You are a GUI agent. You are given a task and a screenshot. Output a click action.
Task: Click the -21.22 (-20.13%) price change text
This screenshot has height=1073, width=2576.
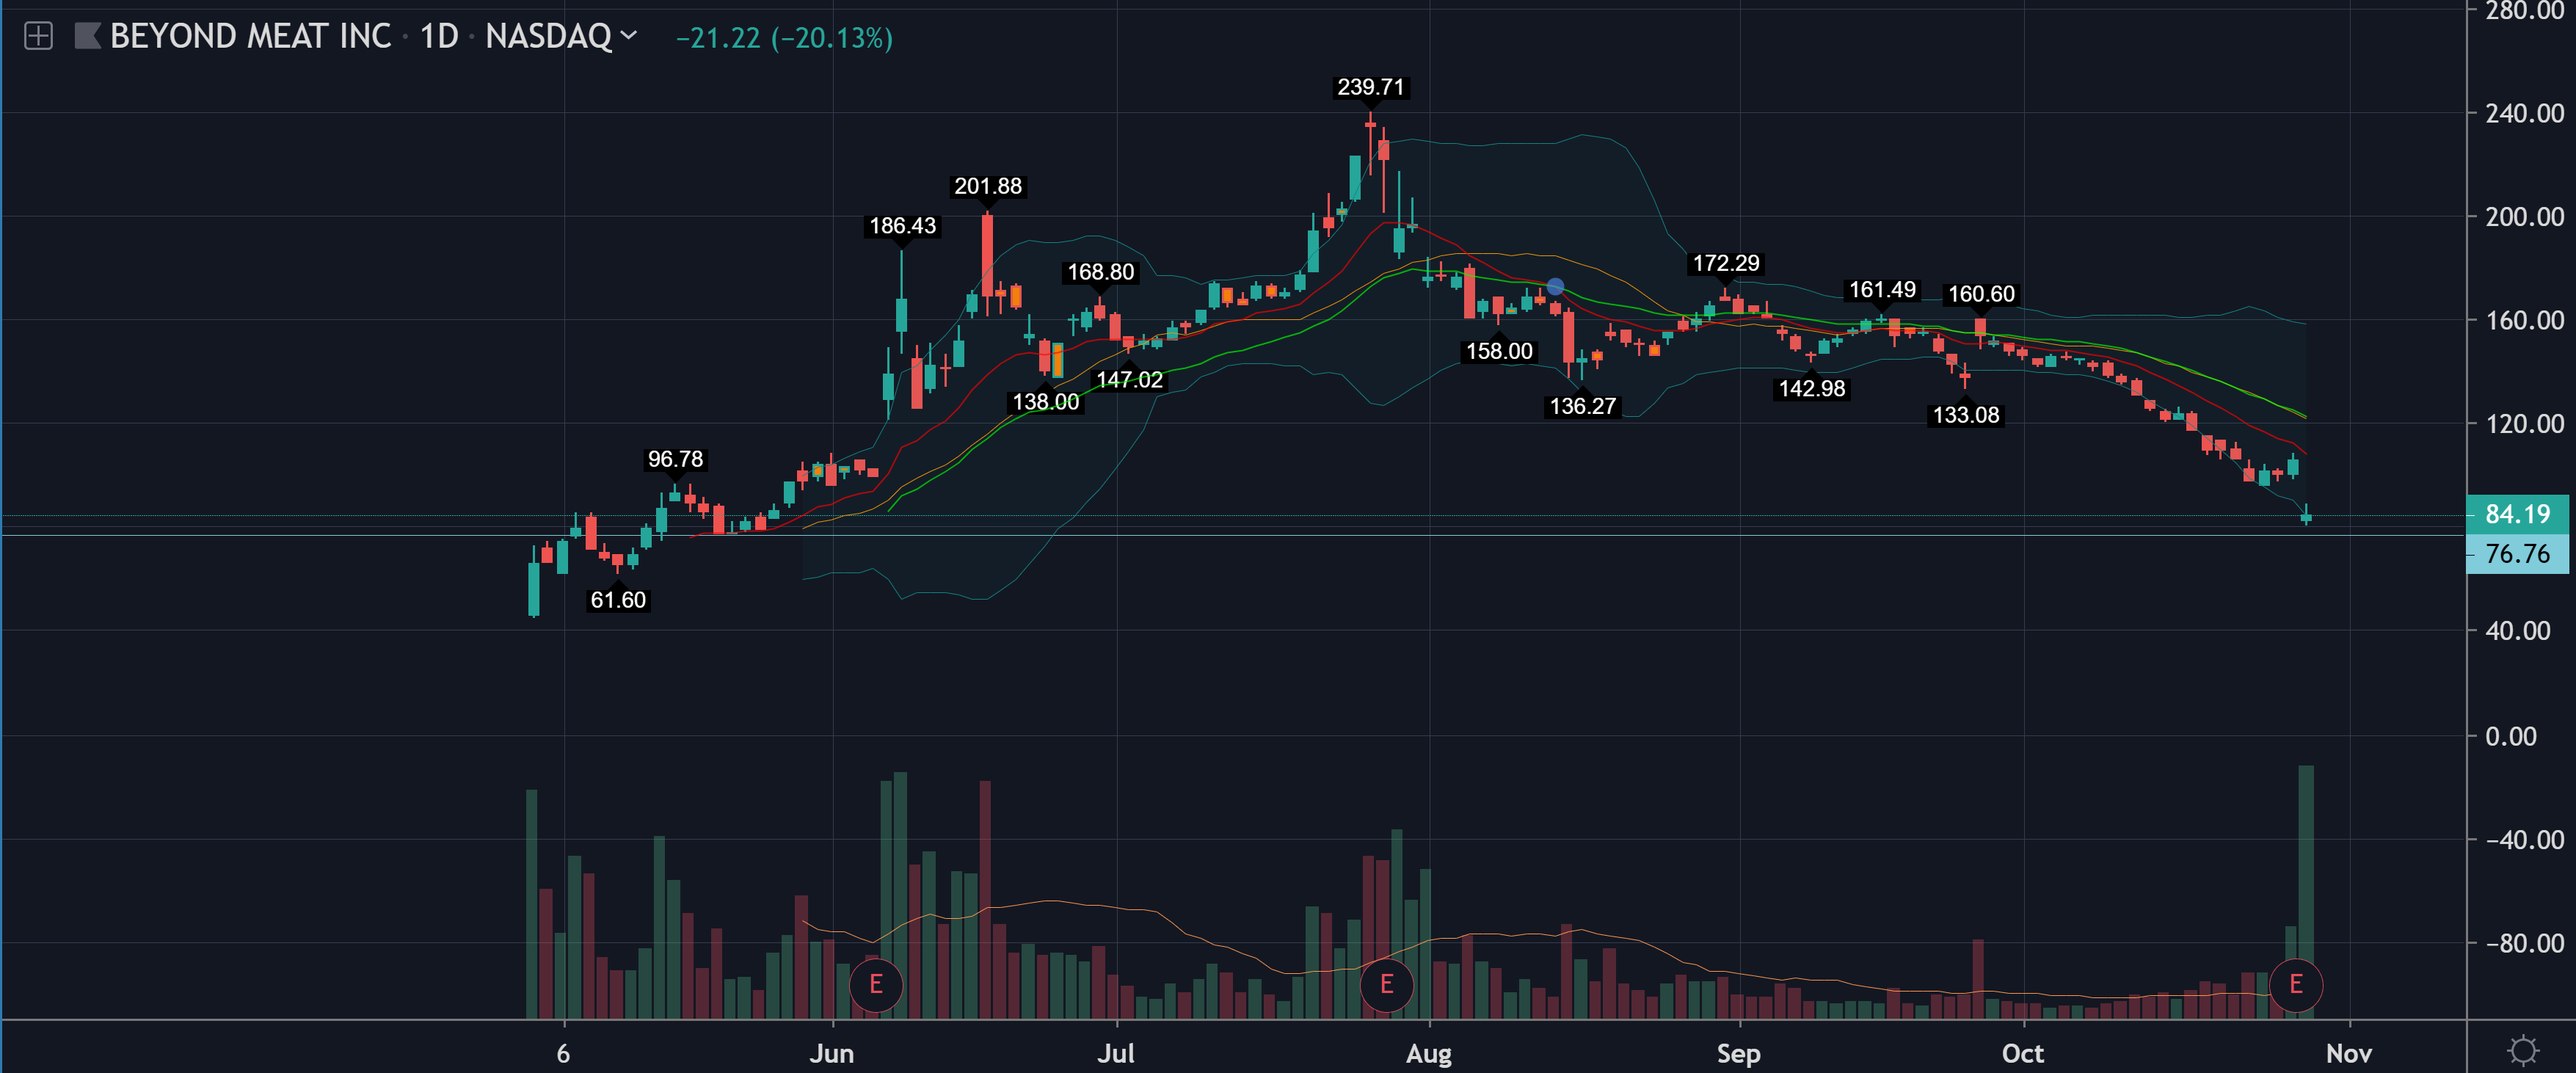click(x=784, y=38)
